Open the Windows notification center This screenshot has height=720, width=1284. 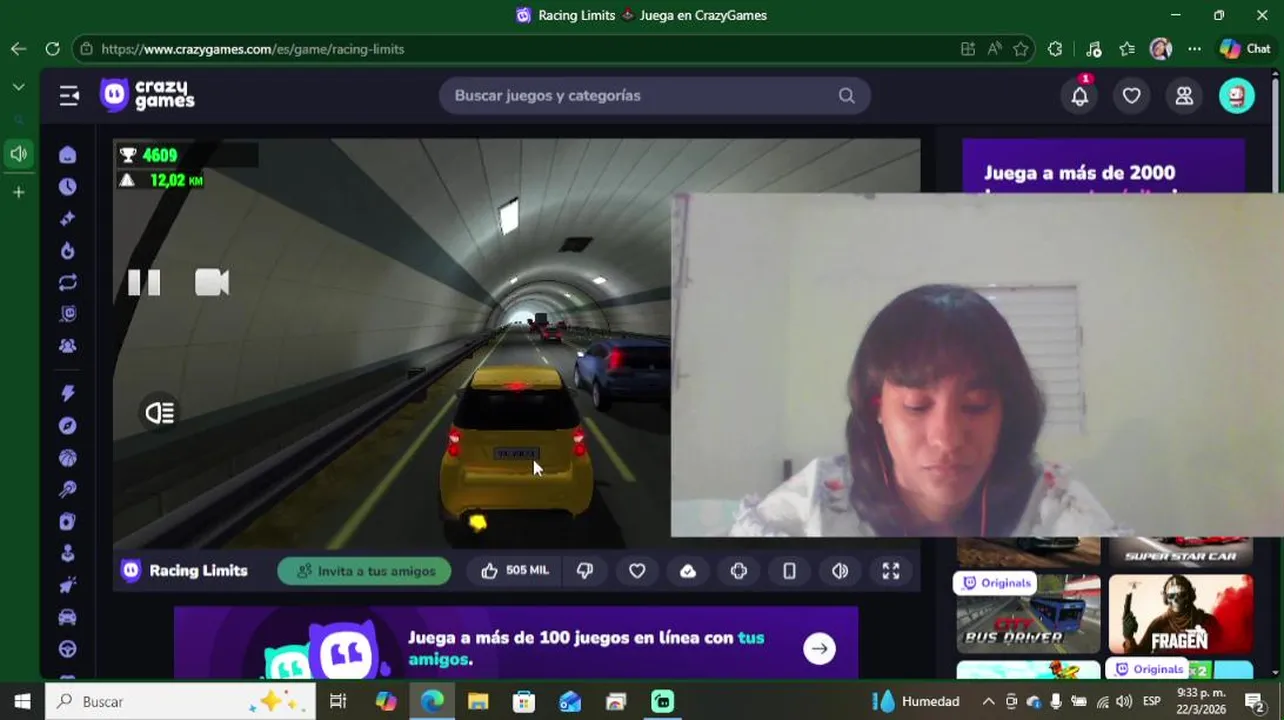point(1255,701)
